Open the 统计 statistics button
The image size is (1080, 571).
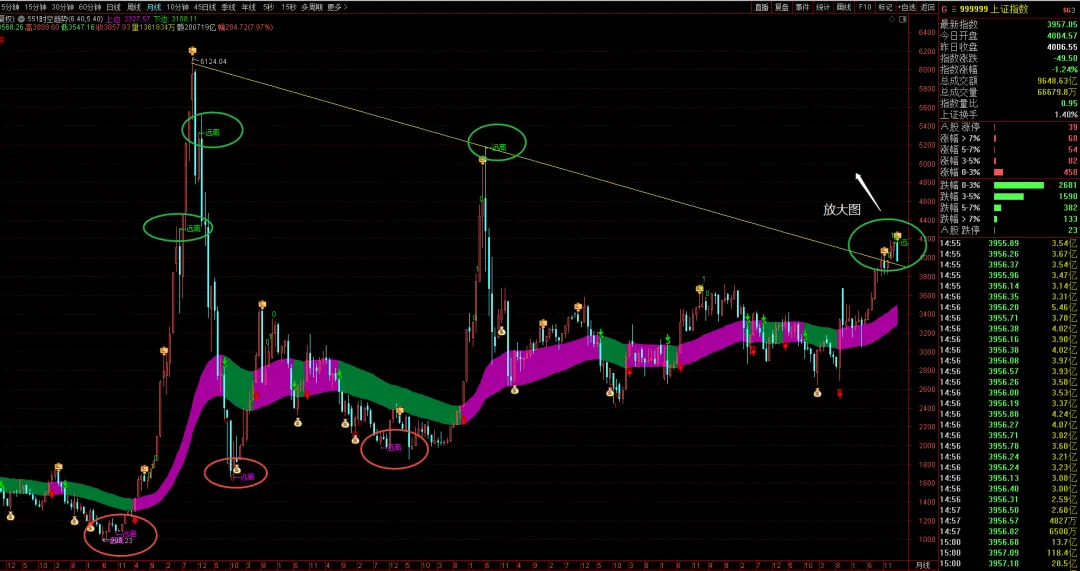pyautogui.click(x=823, y=8)
